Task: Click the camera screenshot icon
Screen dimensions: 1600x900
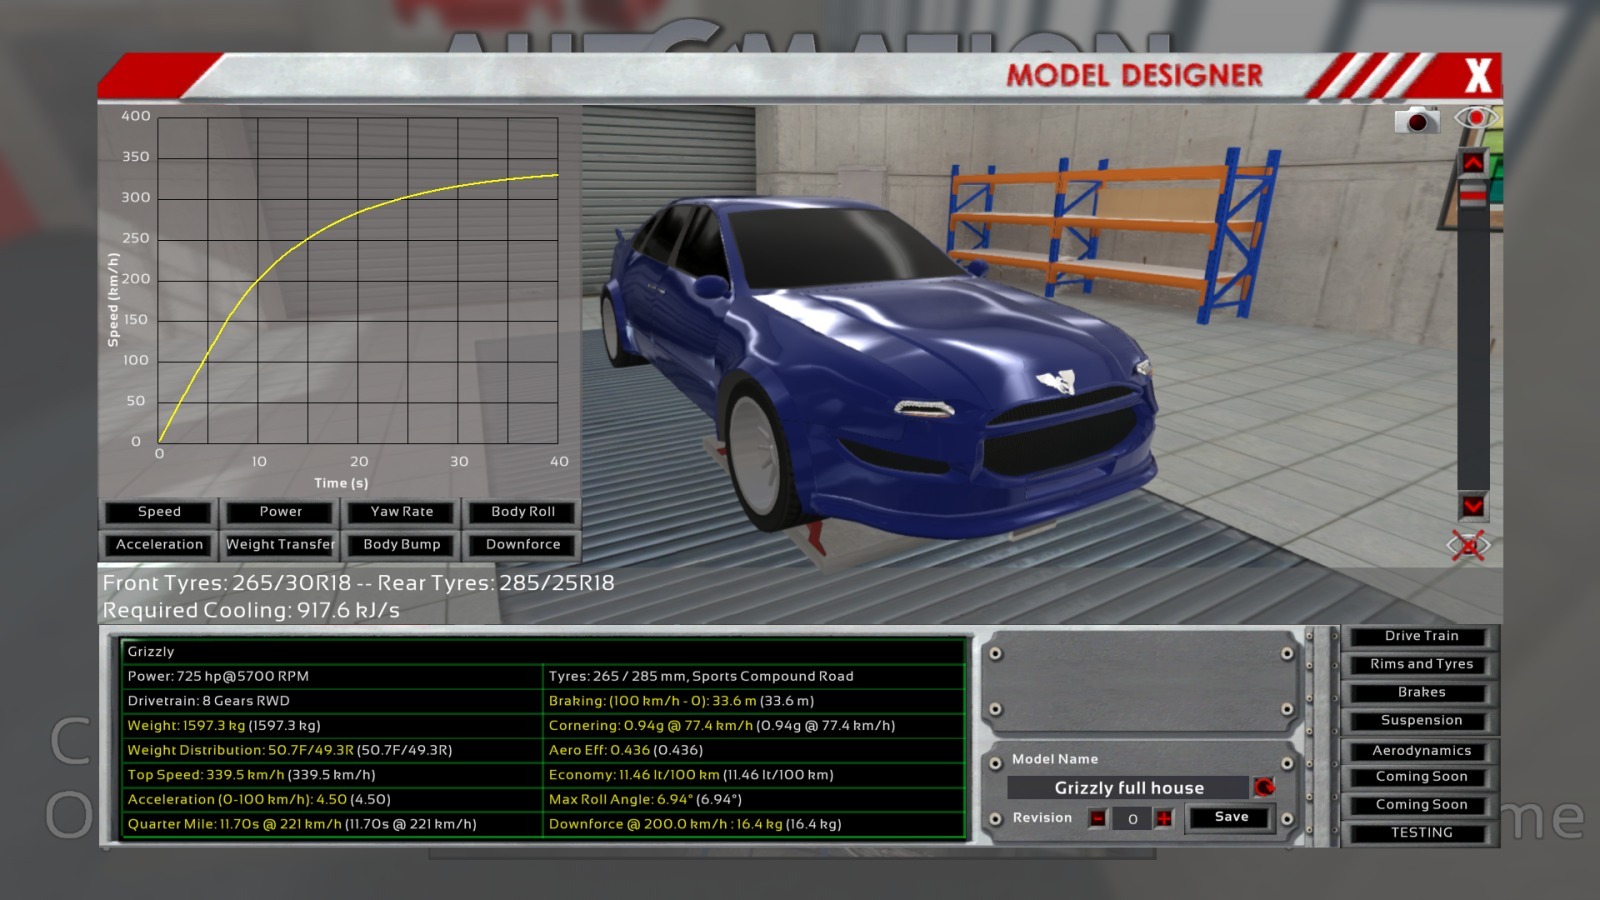Action: tap(1416, 121)
